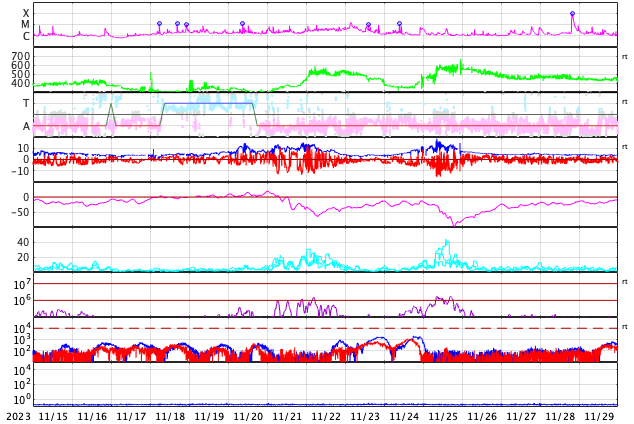Click the 11/23 date label
Image resolution: width=634 pixels, height=424 pixels.
click(x=365, y=417)
